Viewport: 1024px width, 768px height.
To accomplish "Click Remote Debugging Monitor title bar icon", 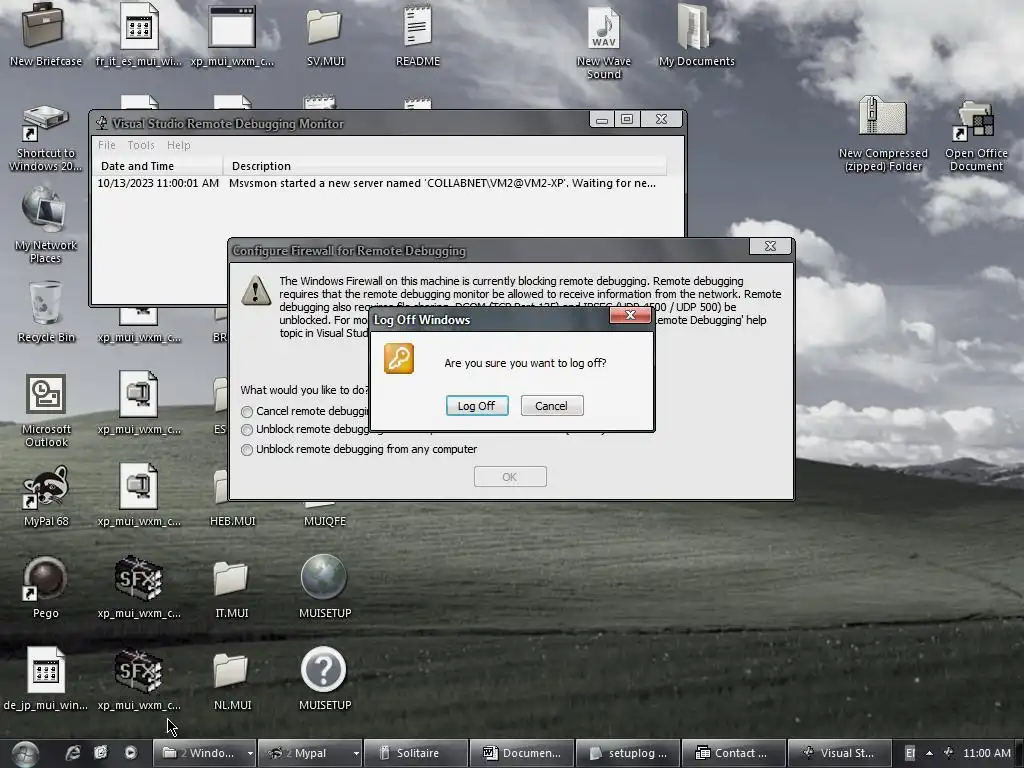I will 102,123.
